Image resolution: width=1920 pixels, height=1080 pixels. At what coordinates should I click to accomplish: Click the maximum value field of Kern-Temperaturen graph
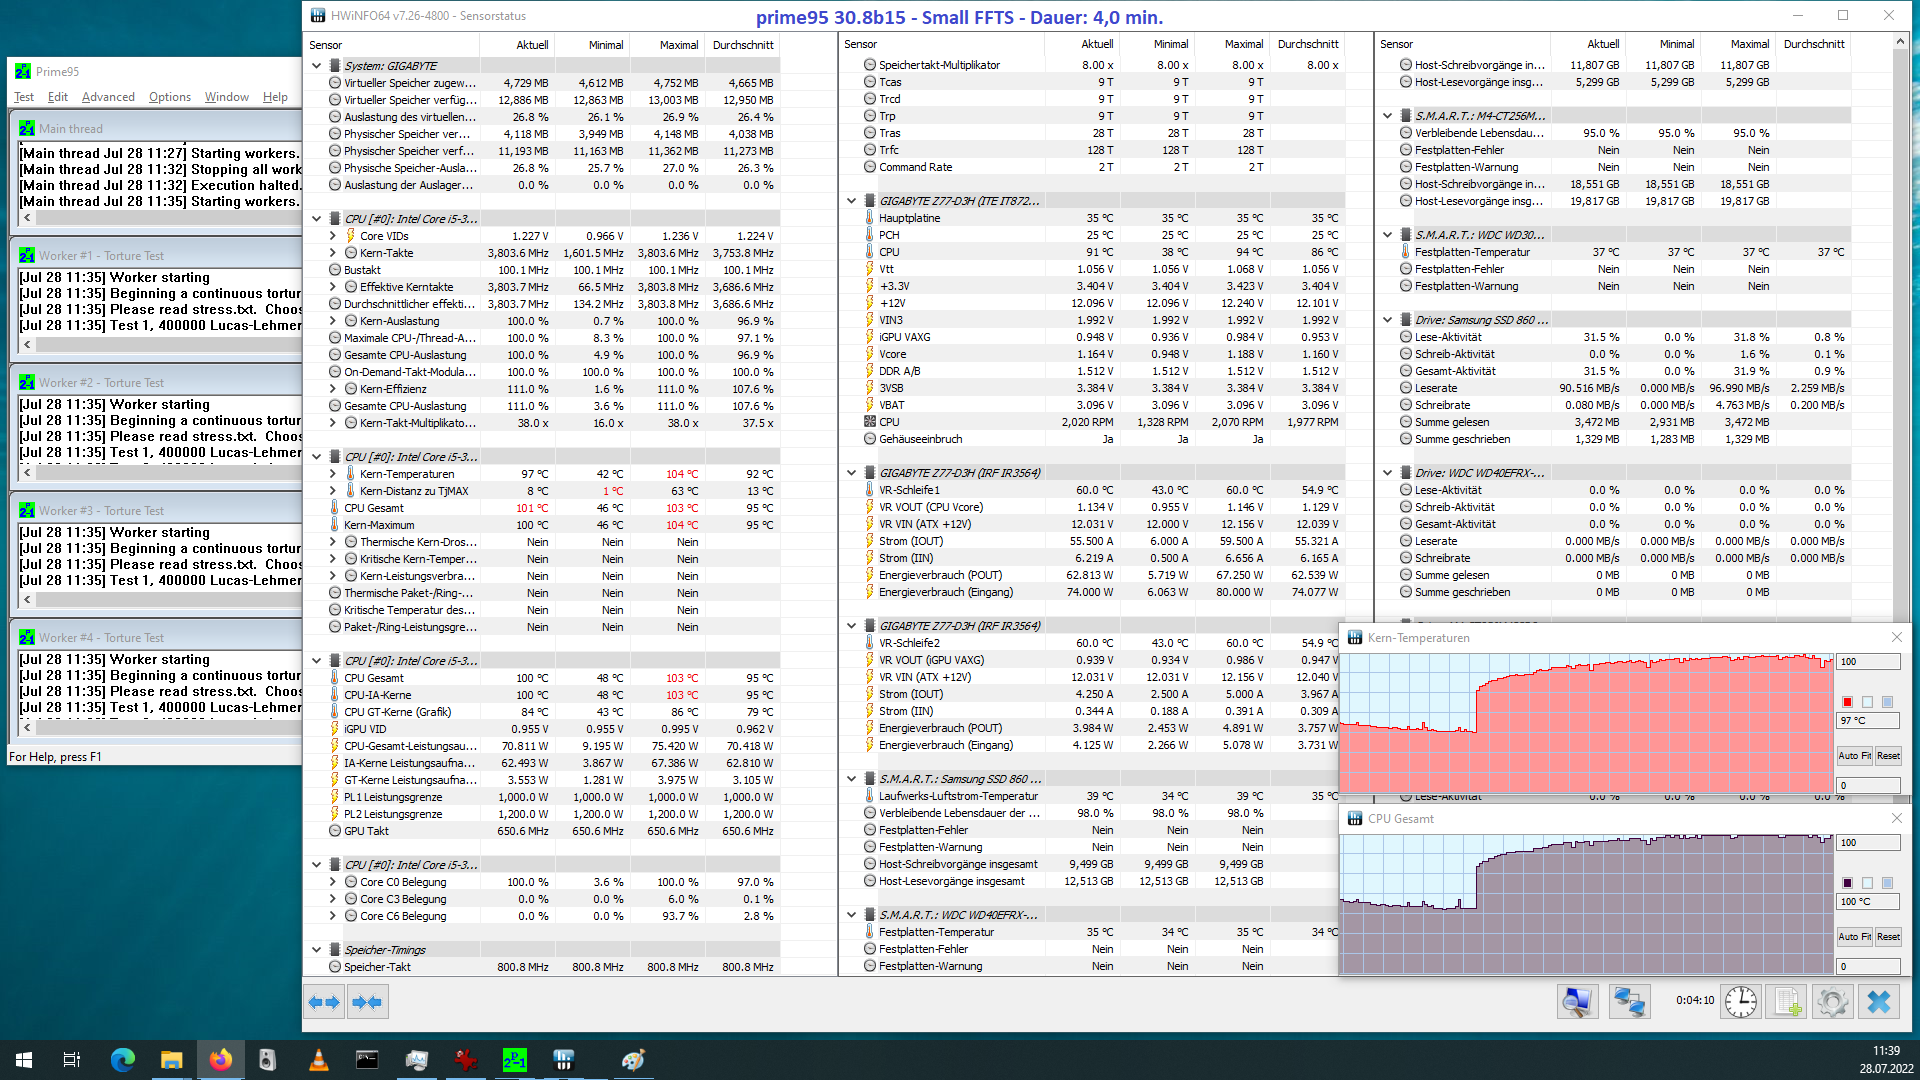click(x=1868, y=662)
